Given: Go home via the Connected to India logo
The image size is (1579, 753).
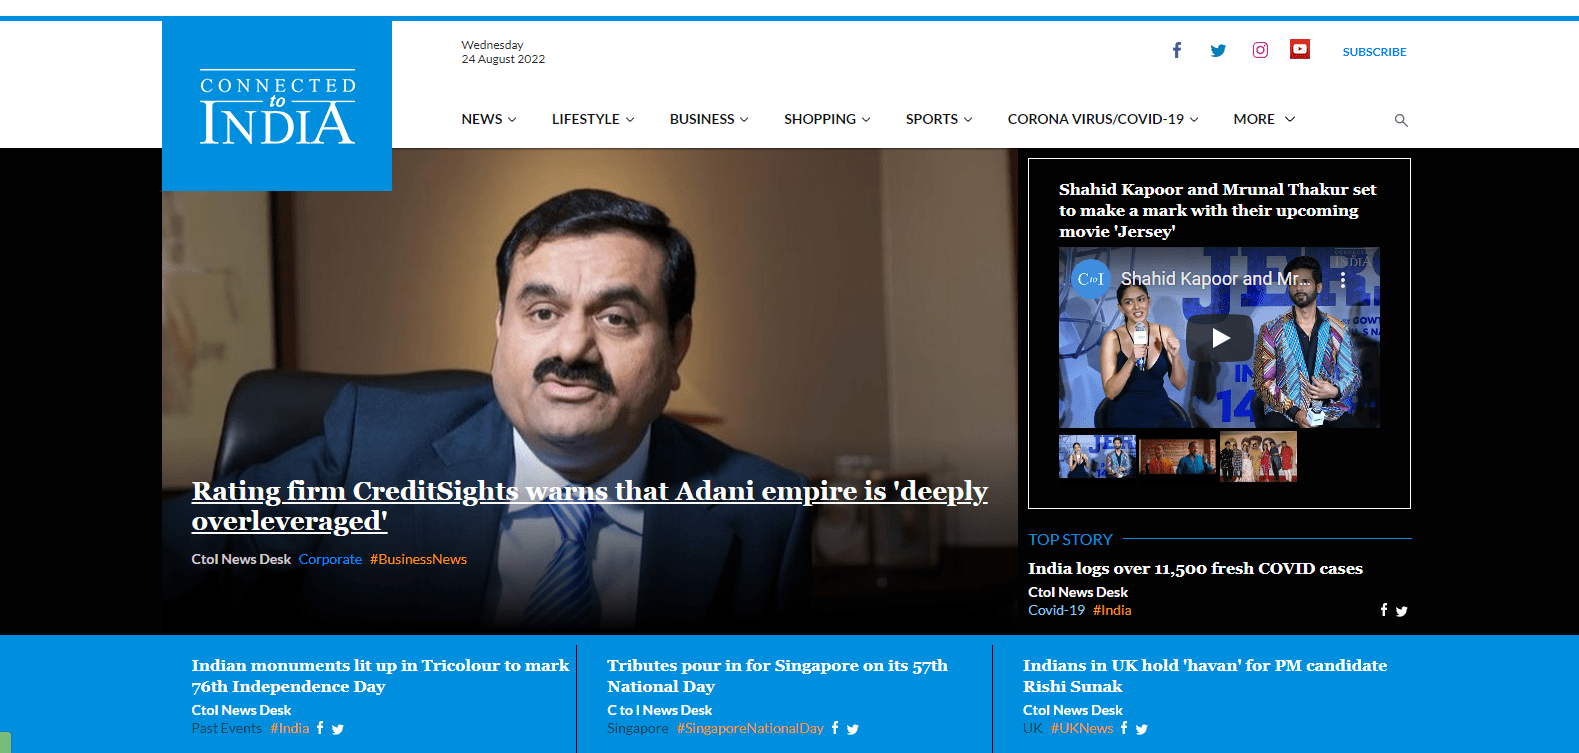Looking at the screenshot, I should (277, 106).
